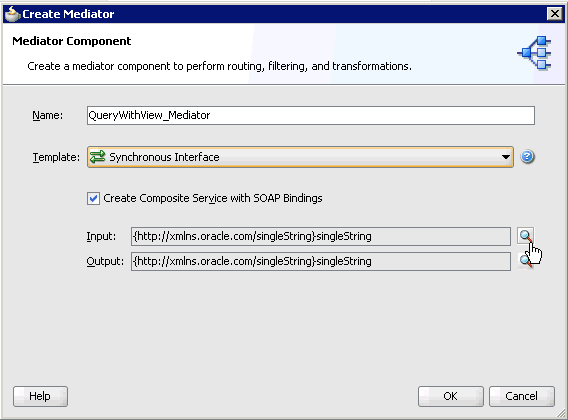Click the Create Mediator window title text
Image resolution: width=568 pixels, height=420 pixels.
pyautogui.click(x=68, y=14)
